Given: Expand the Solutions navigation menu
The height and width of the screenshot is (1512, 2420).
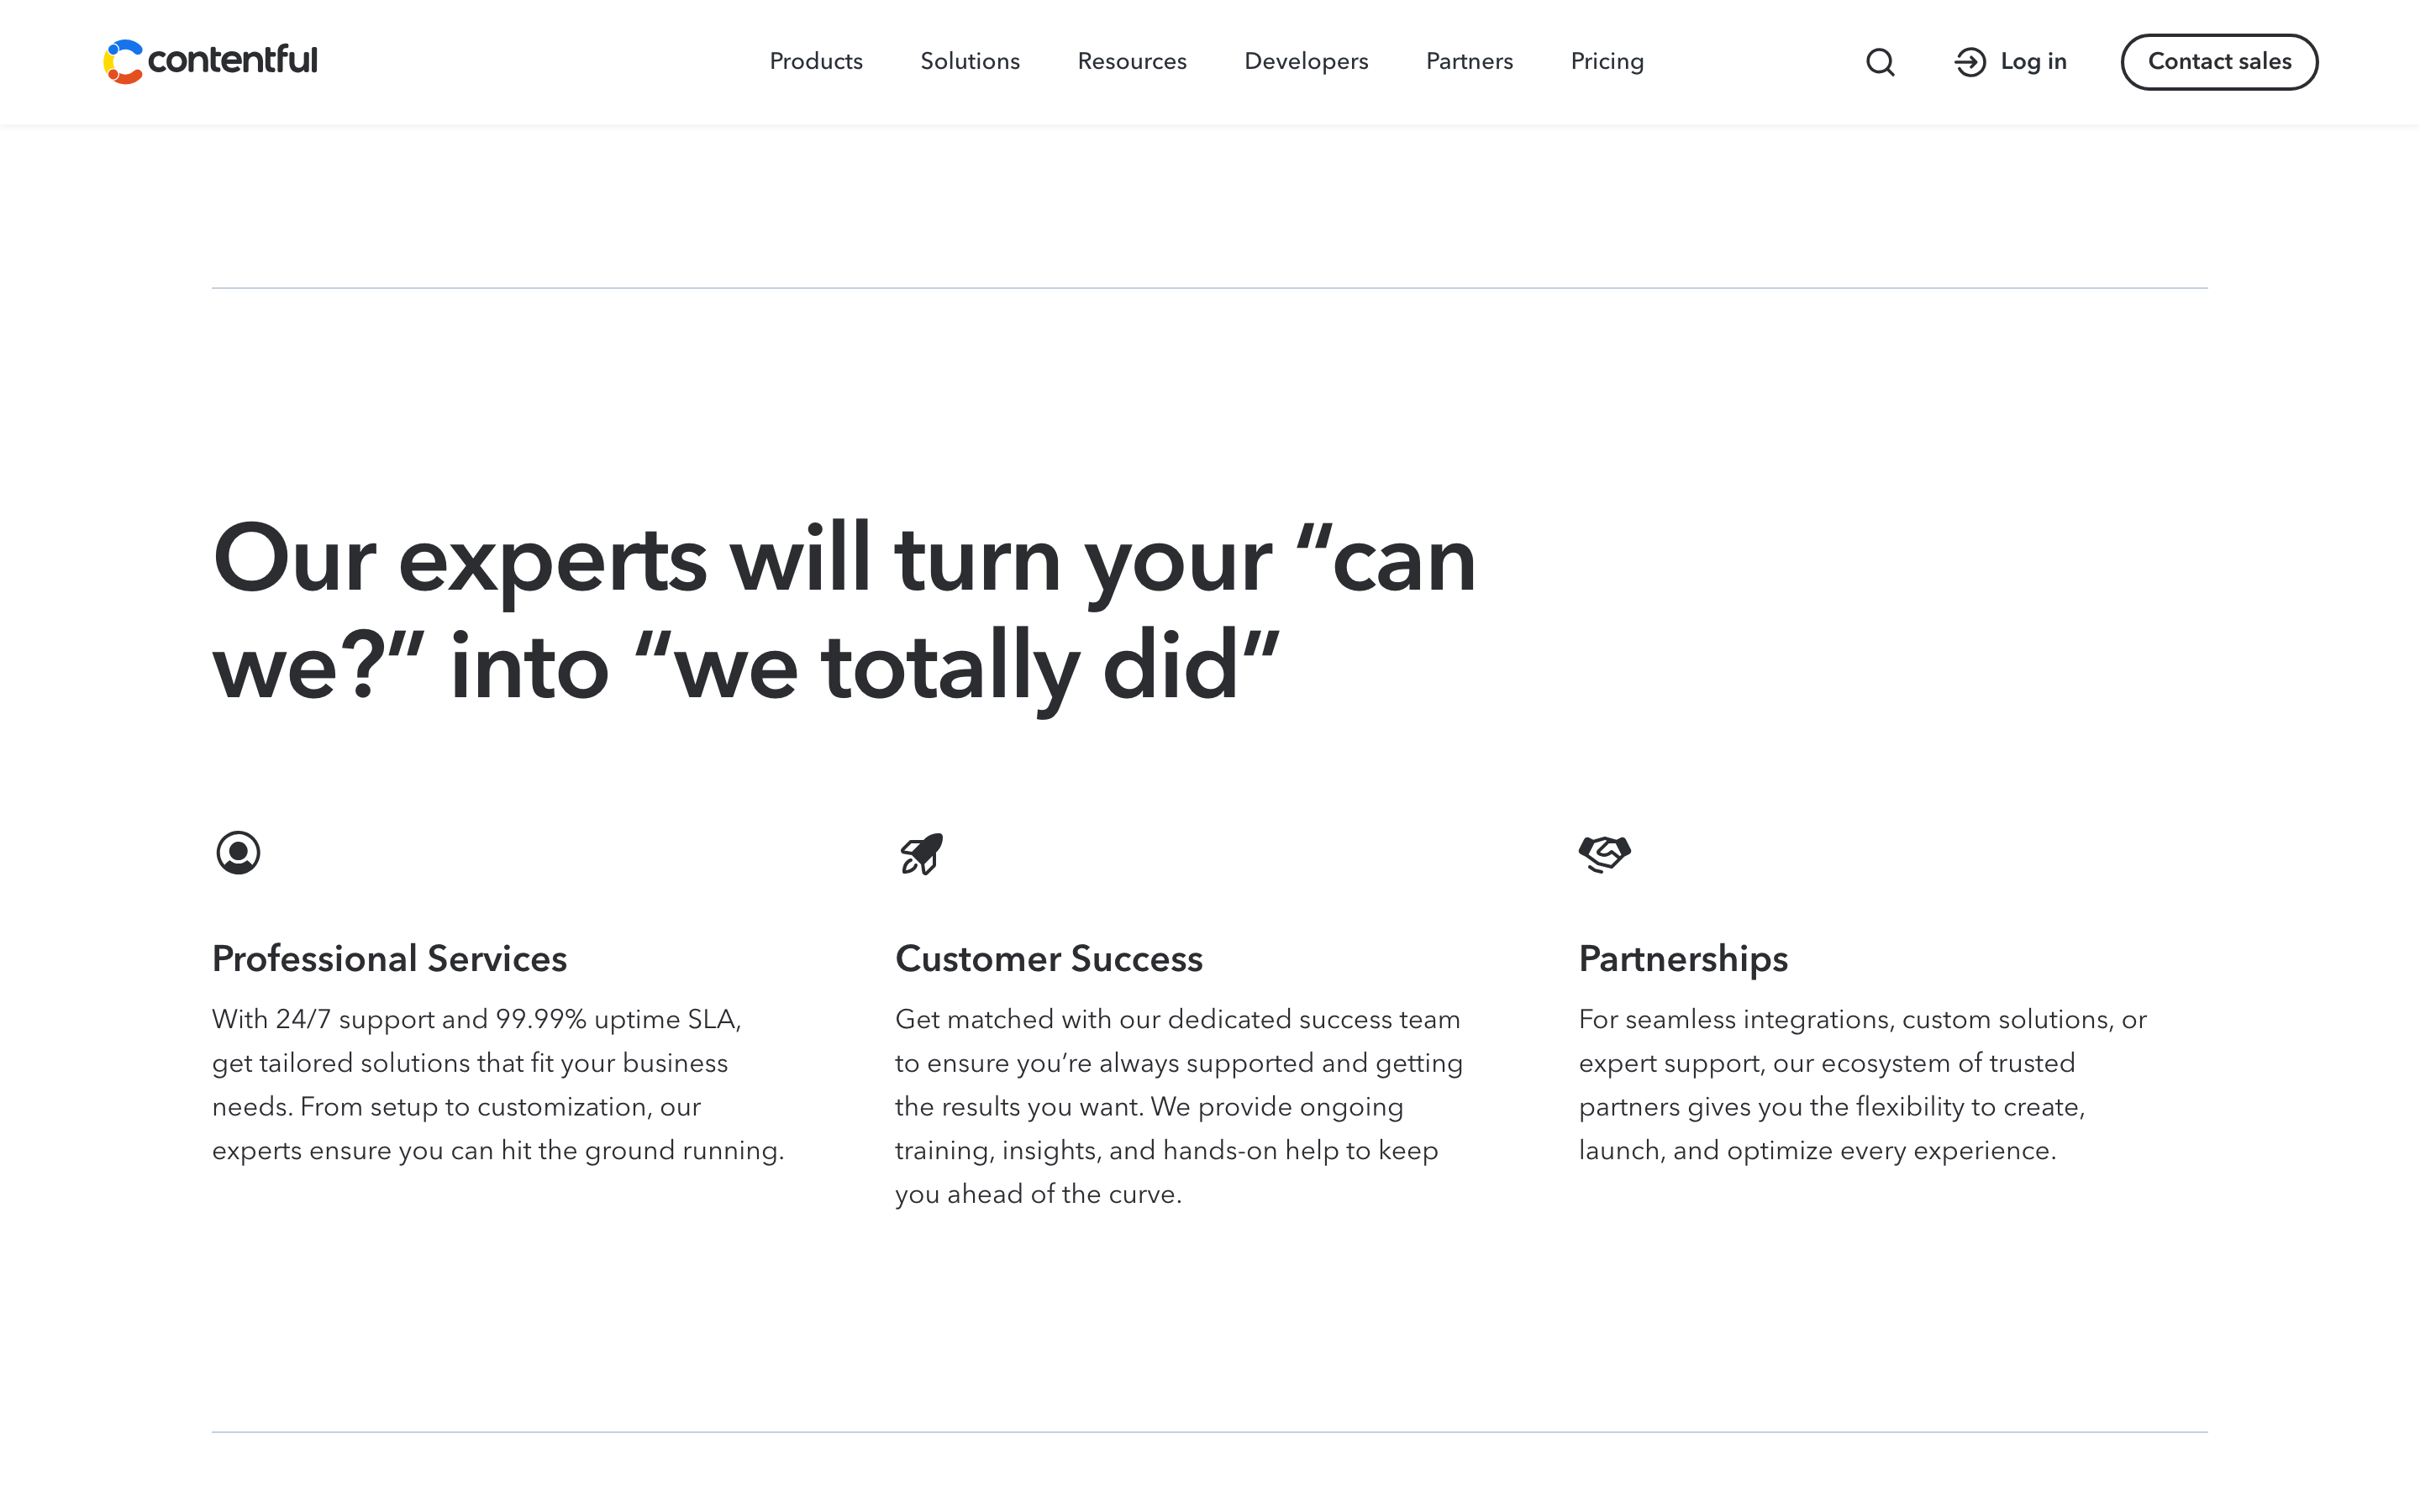Looking at the screenshot, I should (x=970, y=62).
